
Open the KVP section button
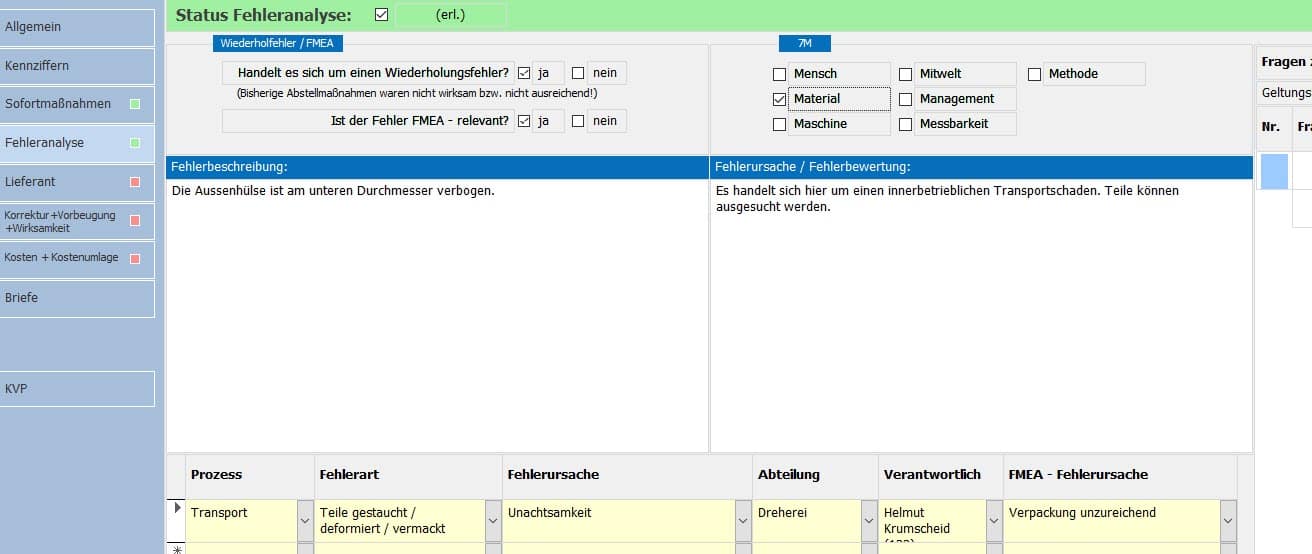click(x=78, y=389)
